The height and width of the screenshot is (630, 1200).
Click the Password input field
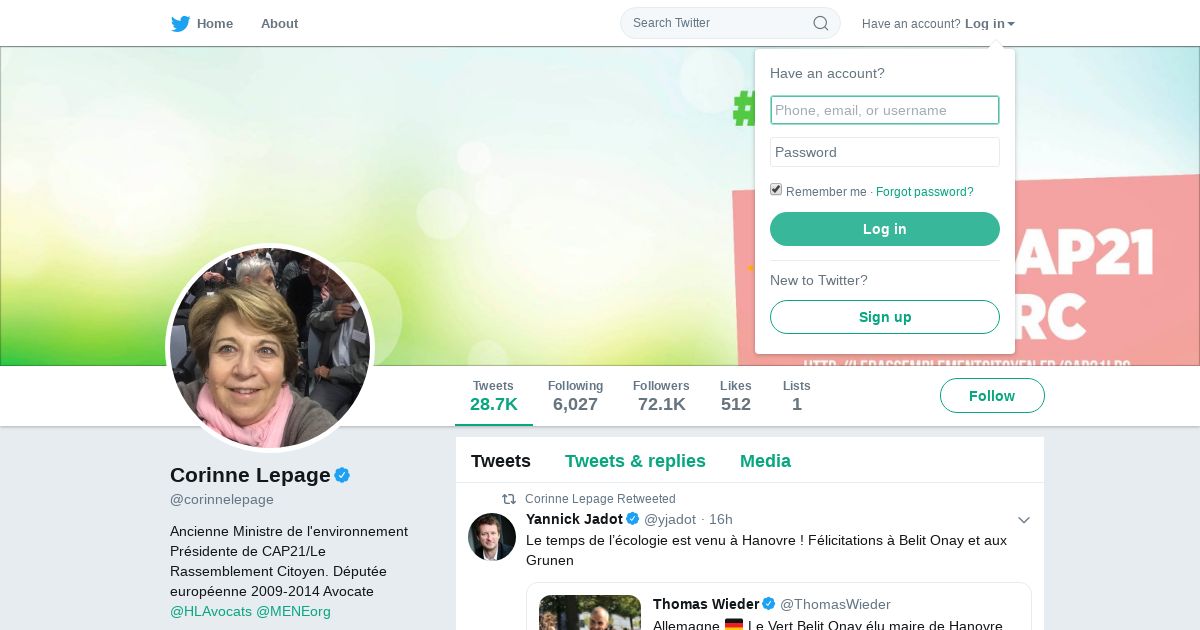885,152
